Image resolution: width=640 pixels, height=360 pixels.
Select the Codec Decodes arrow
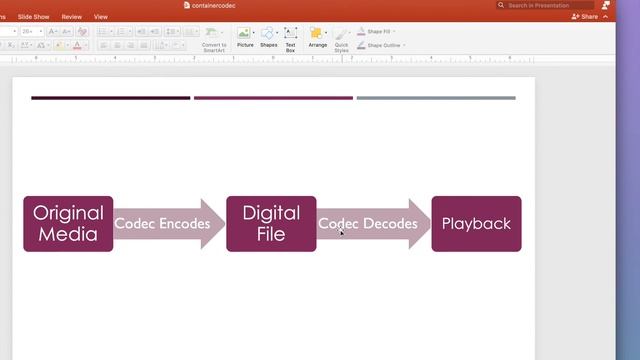coord(373,224)
